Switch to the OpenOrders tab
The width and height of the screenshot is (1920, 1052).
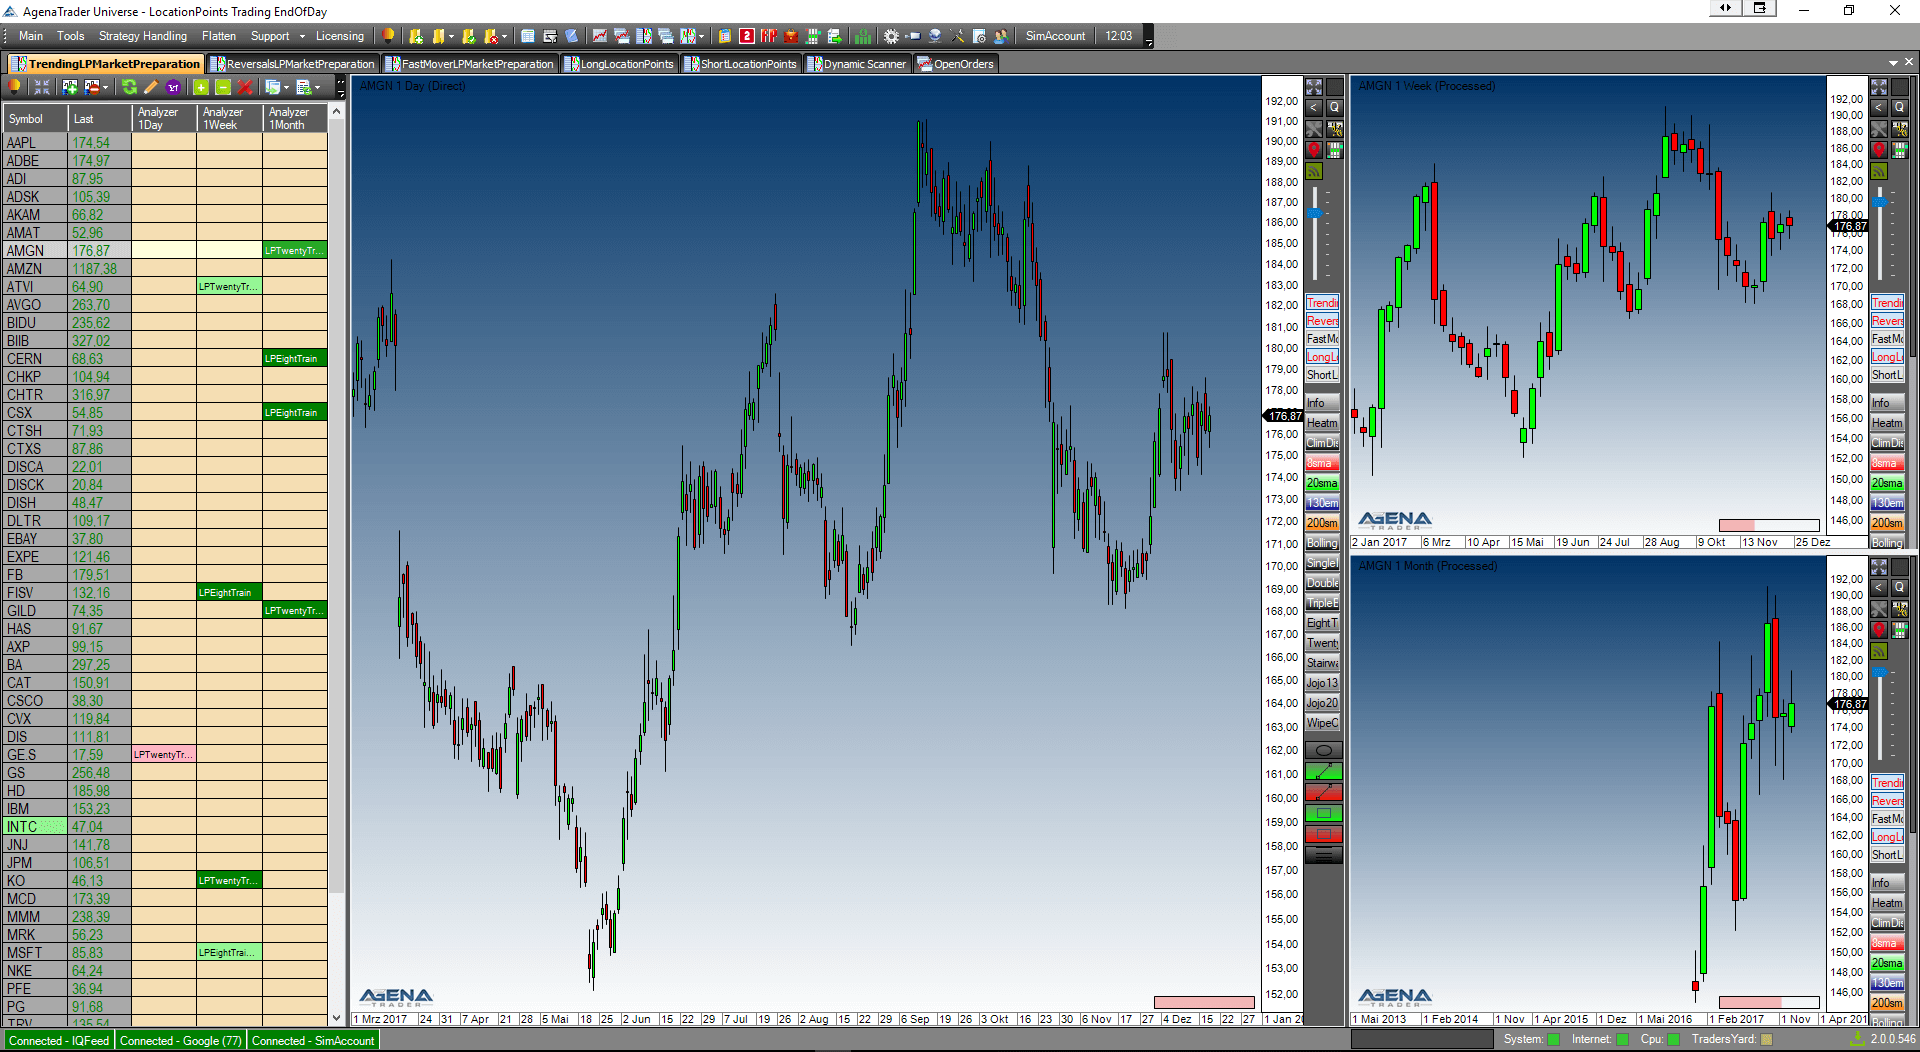coord(956,64)
